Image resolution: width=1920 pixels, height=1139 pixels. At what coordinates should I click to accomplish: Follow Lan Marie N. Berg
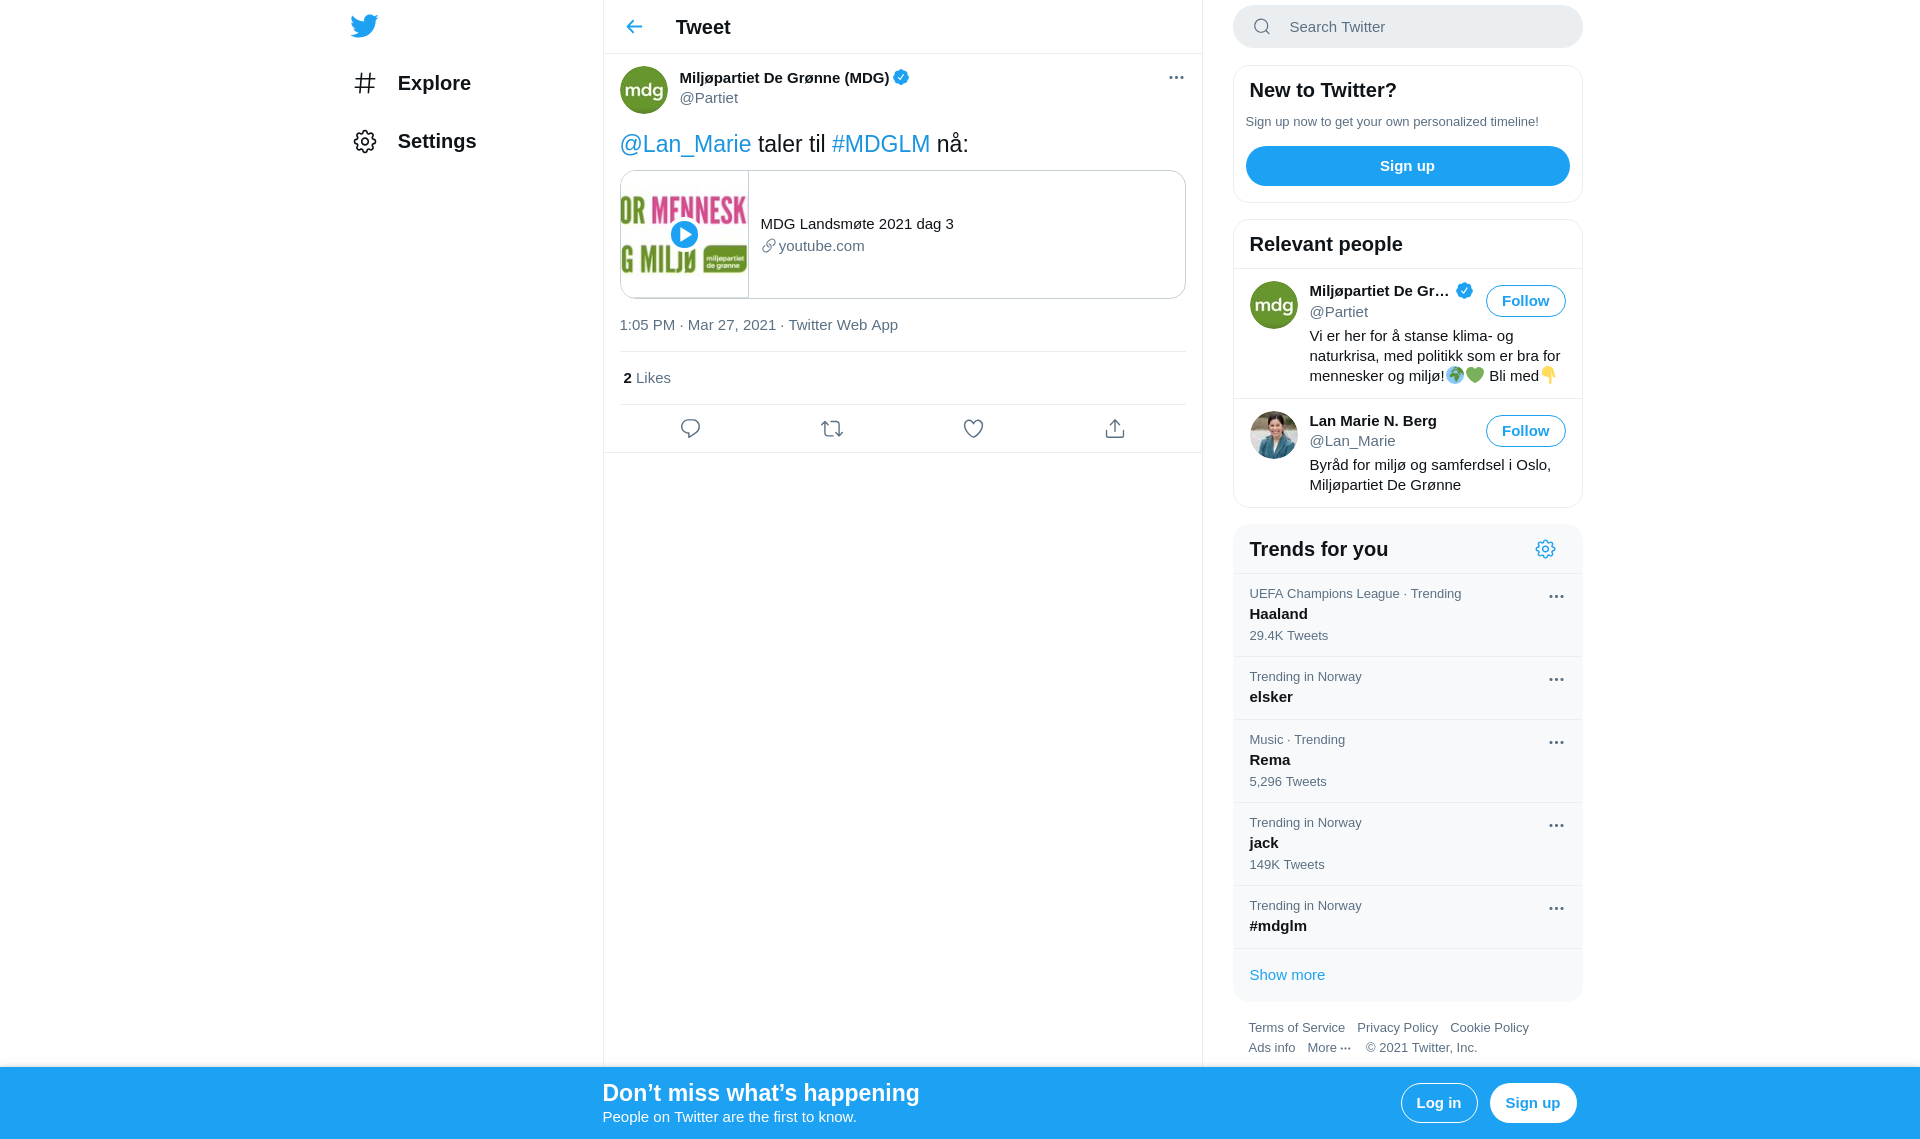1525,431
